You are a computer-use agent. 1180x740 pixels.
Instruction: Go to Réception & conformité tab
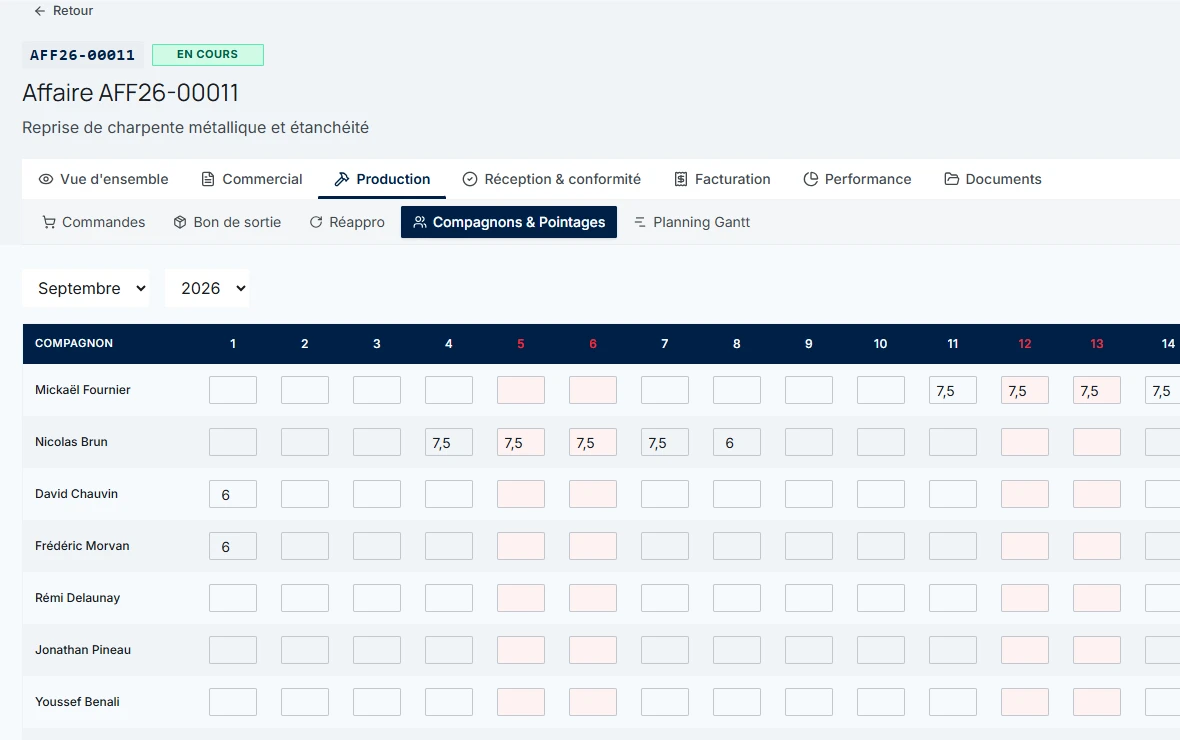(x=552, y=179)
